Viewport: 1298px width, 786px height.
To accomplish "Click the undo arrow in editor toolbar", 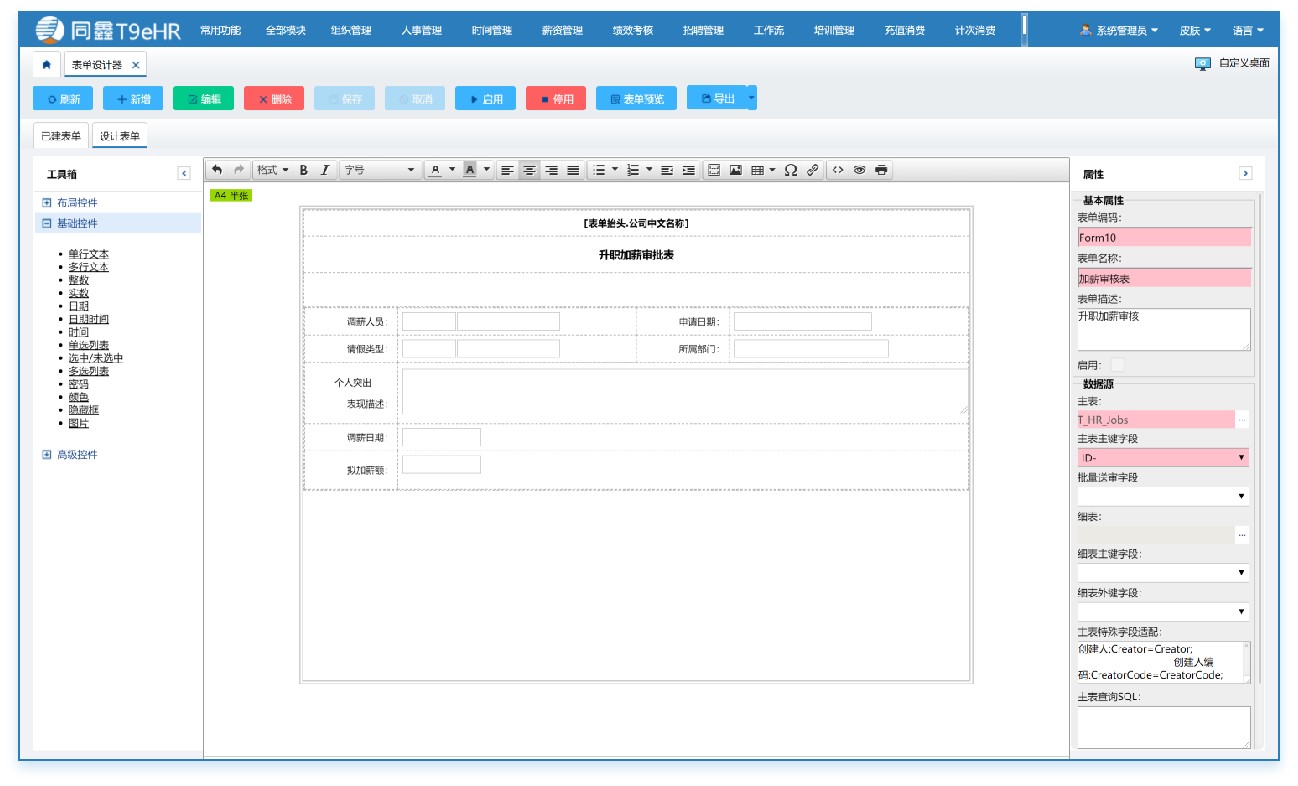I will [x=217, y=170].
